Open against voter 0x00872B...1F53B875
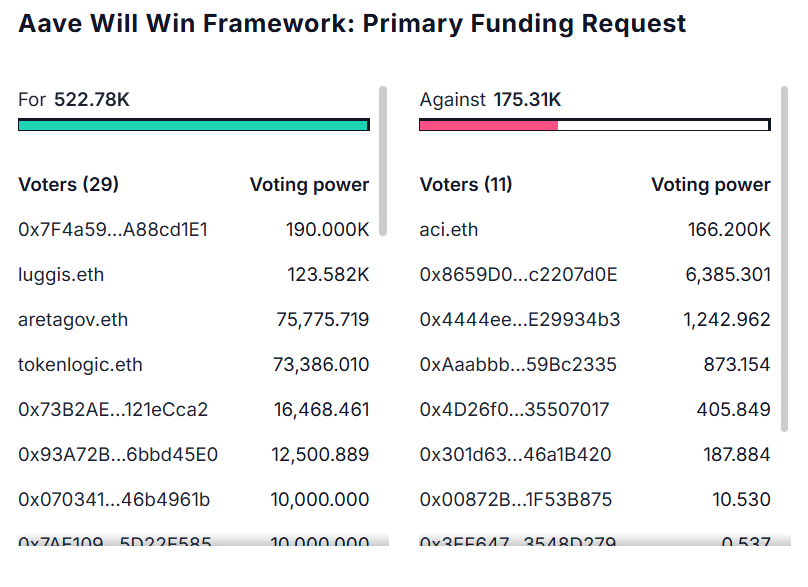The height and width of the screenshot is (587, 808). pyautogui.click(x=516, y=500)
